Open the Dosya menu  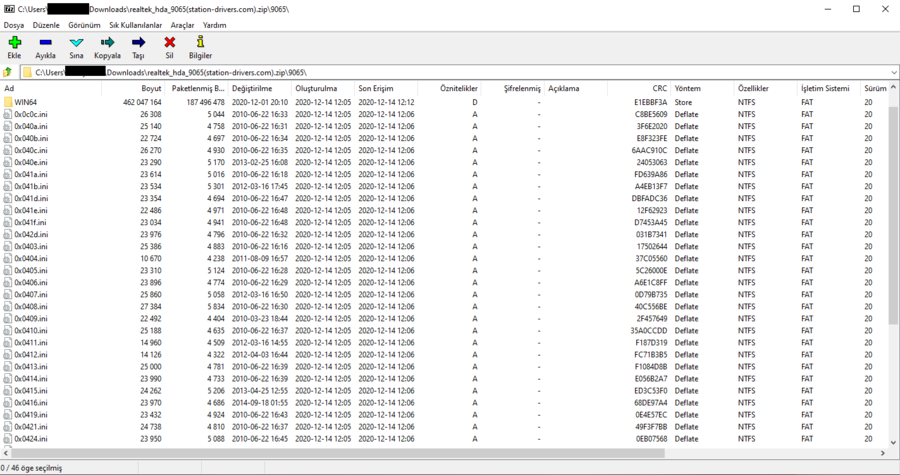tap(14, 25)
